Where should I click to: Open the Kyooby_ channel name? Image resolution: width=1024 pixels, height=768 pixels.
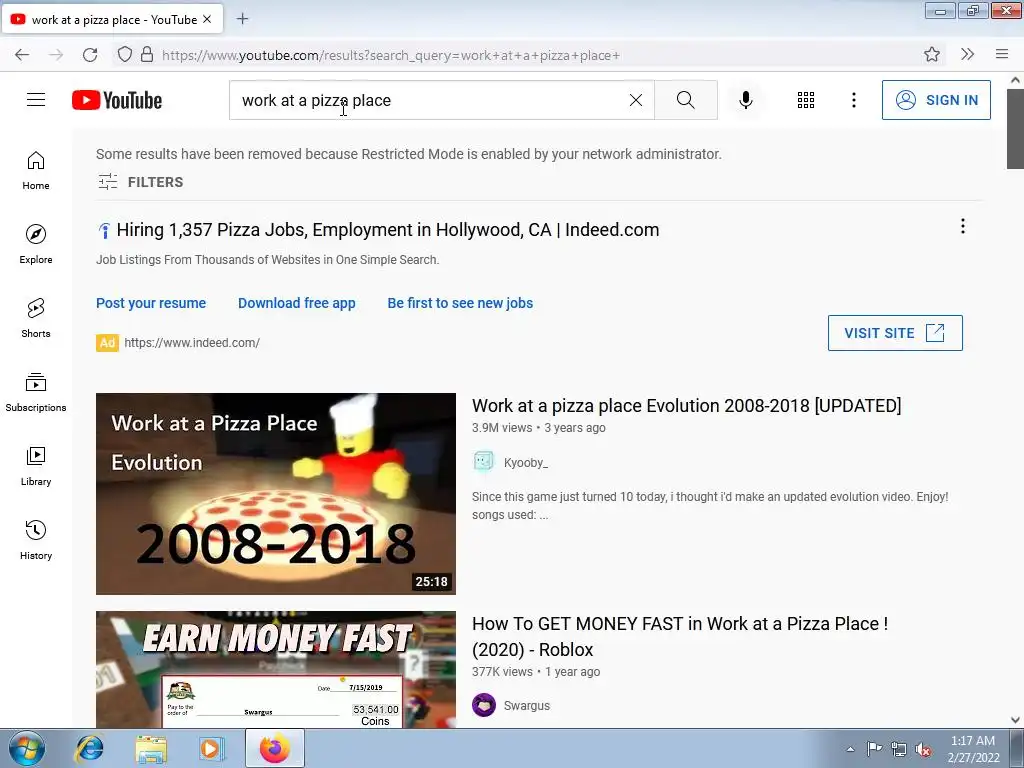tap(526, 462)
